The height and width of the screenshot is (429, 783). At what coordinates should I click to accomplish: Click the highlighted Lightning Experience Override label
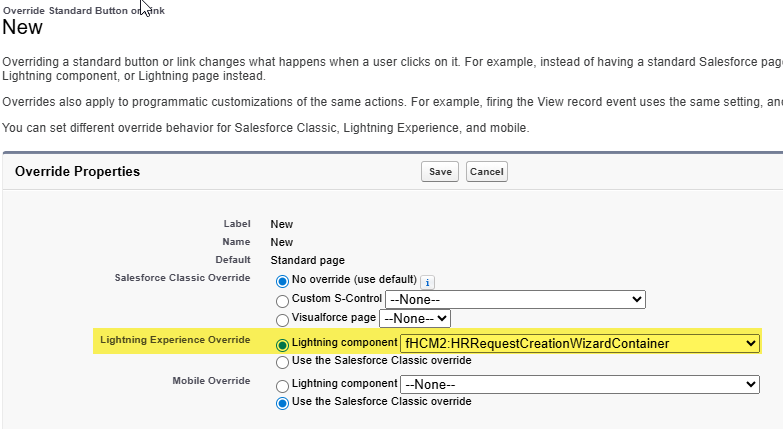click(175, 341)
